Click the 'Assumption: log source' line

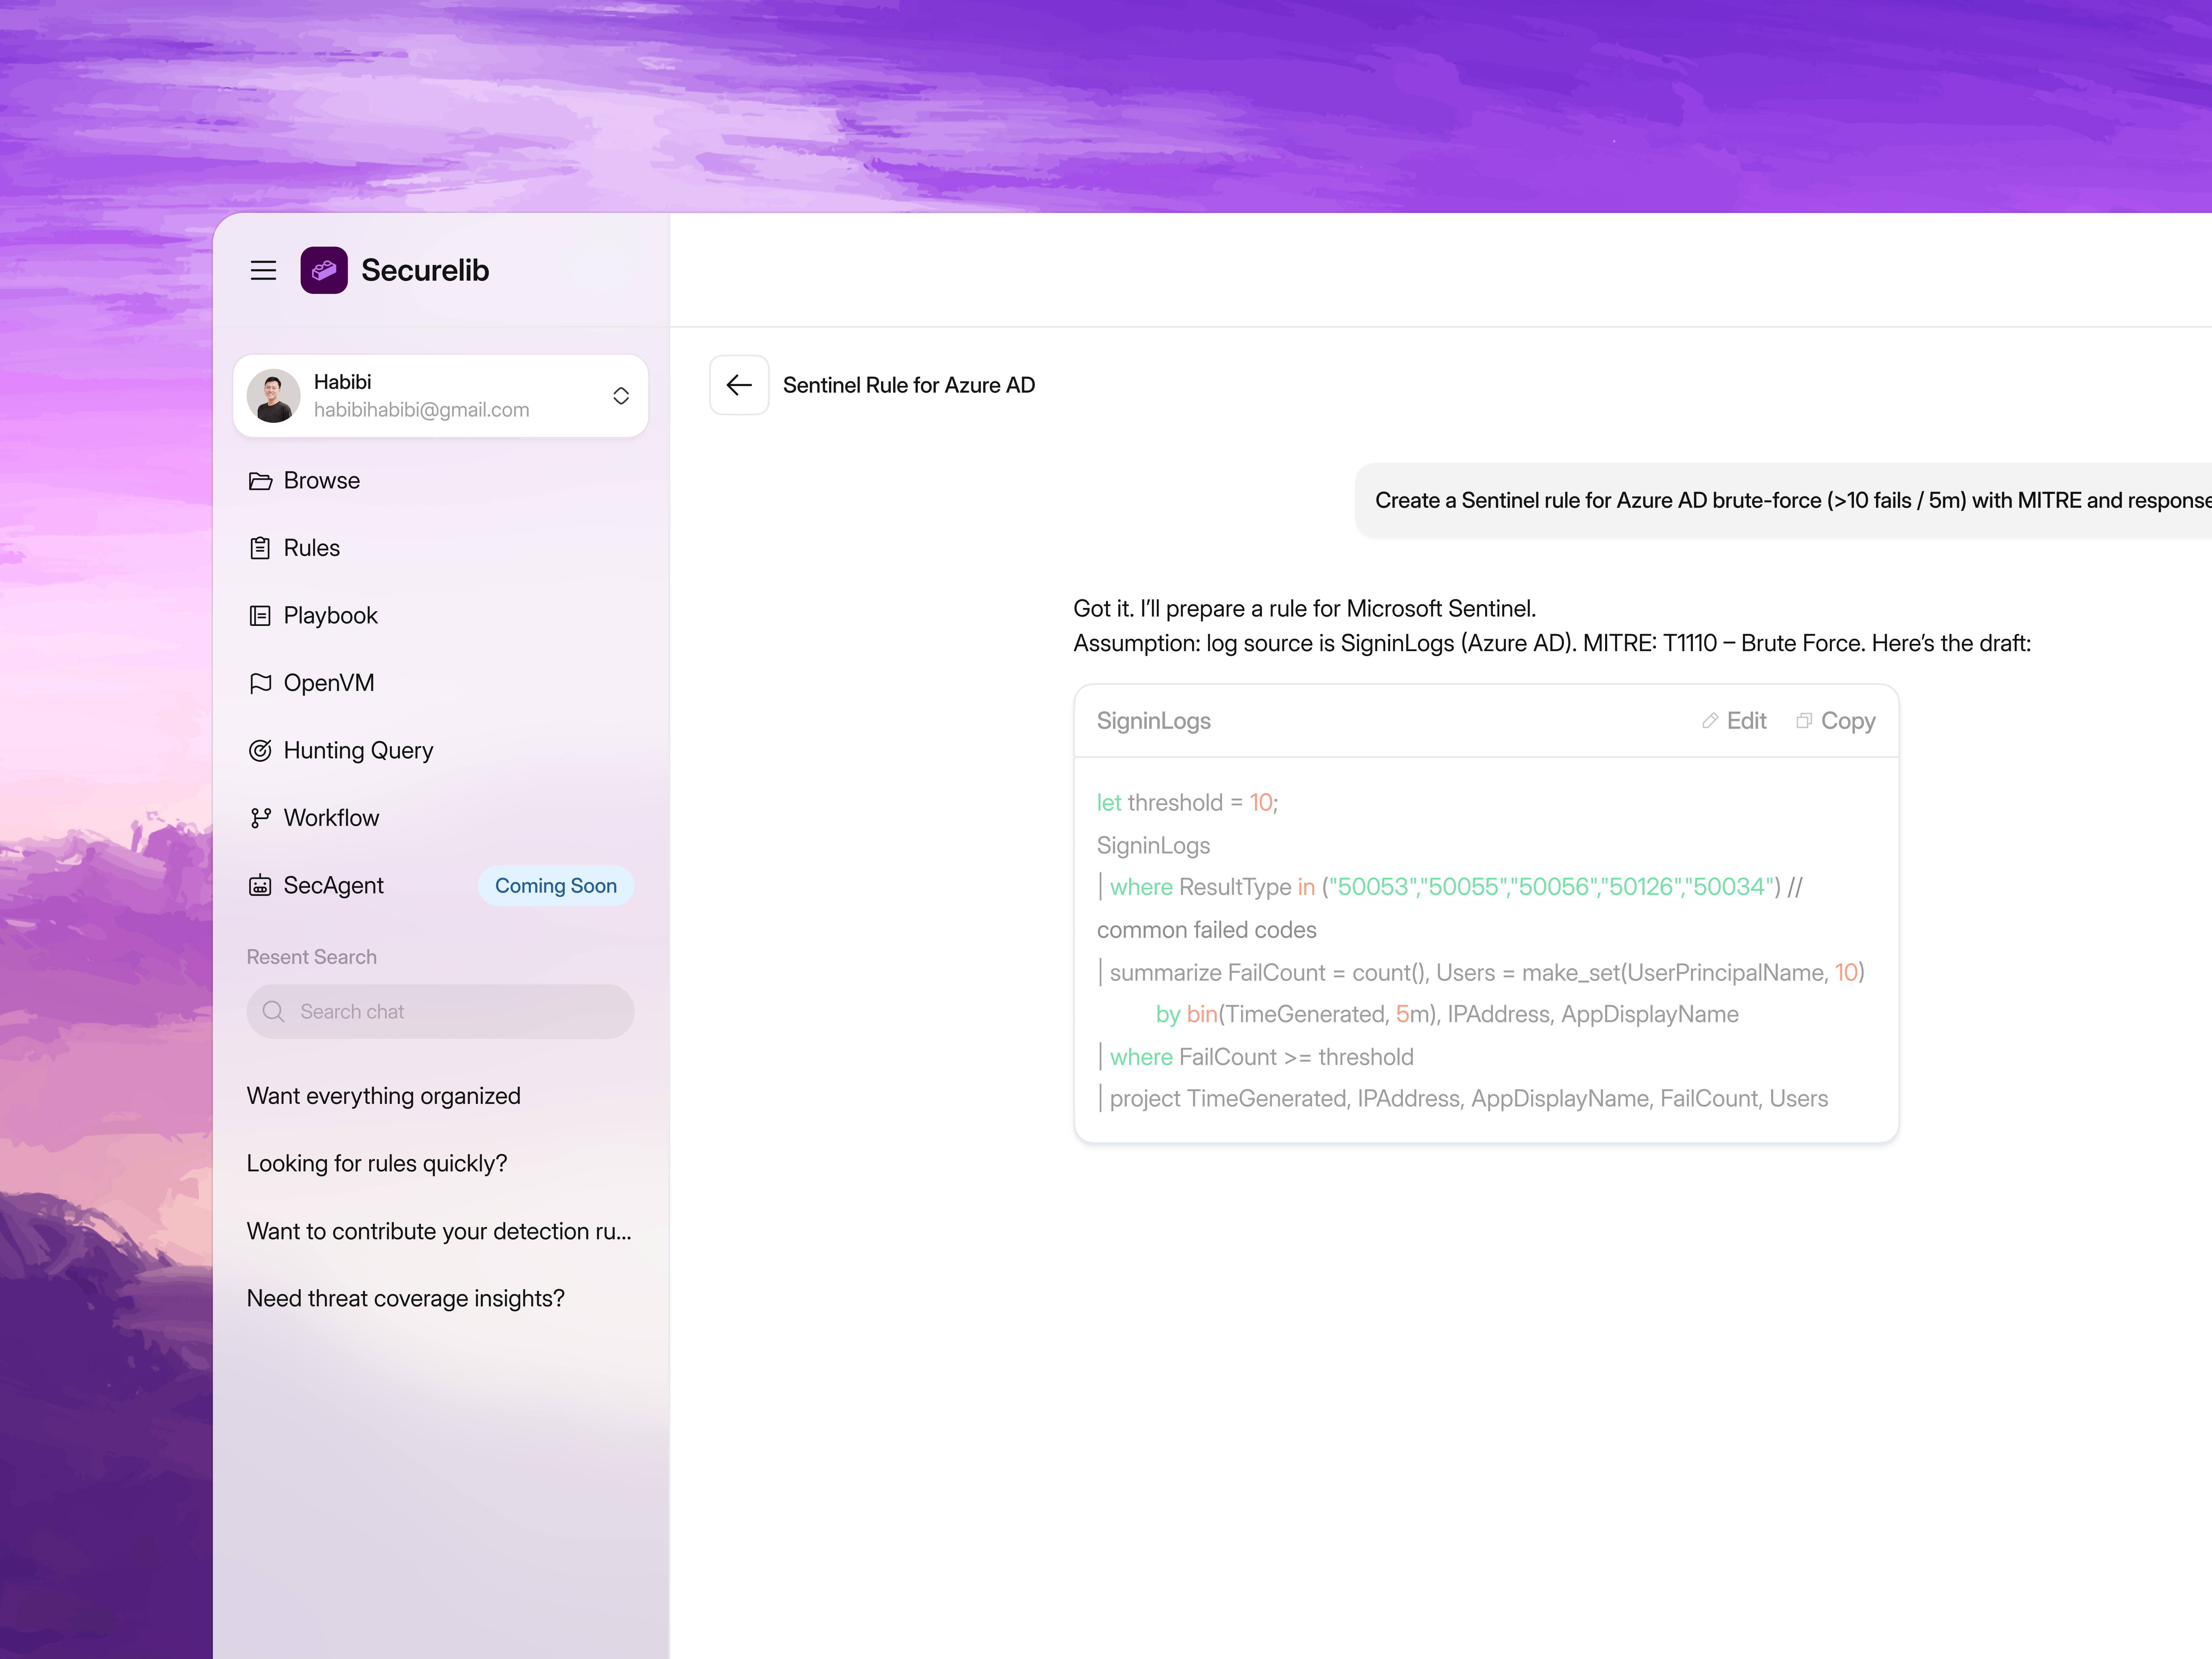(x=1552, y=643)
